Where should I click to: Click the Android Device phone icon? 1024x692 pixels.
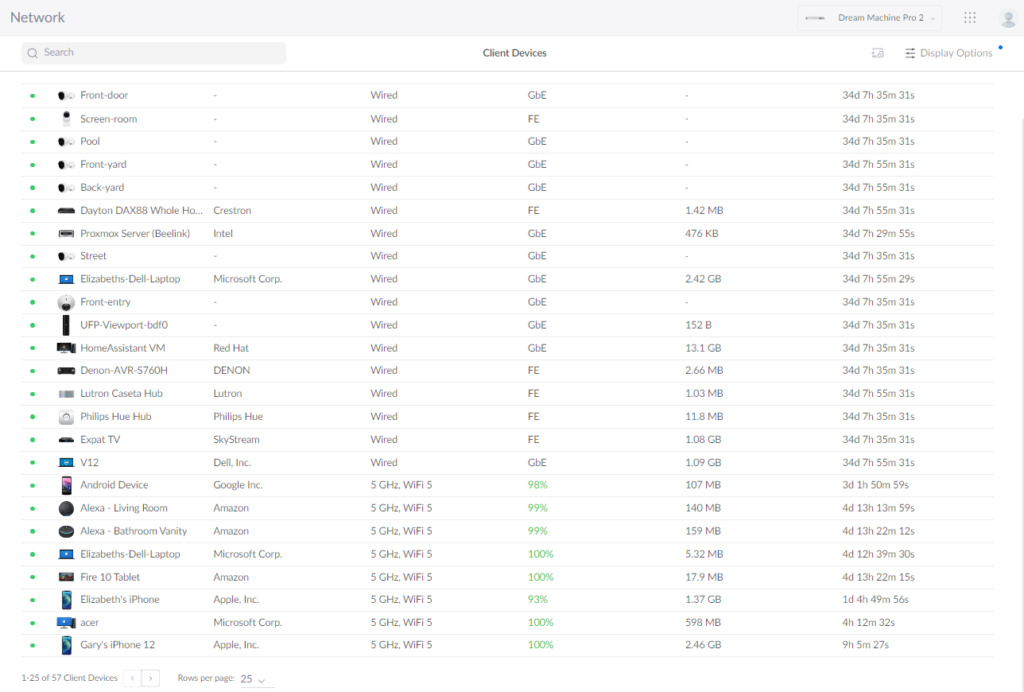click(x=66, y=485)
